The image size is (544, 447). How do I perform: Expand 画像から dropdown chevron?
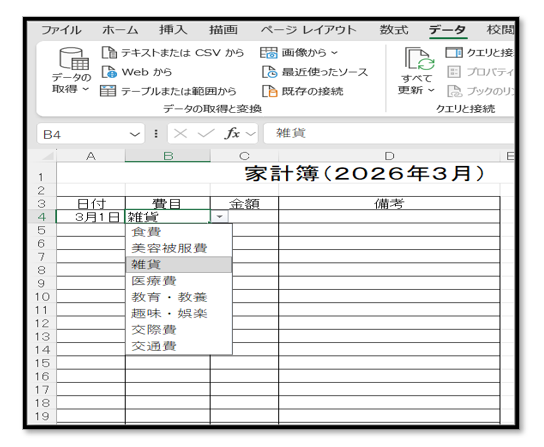334,53
